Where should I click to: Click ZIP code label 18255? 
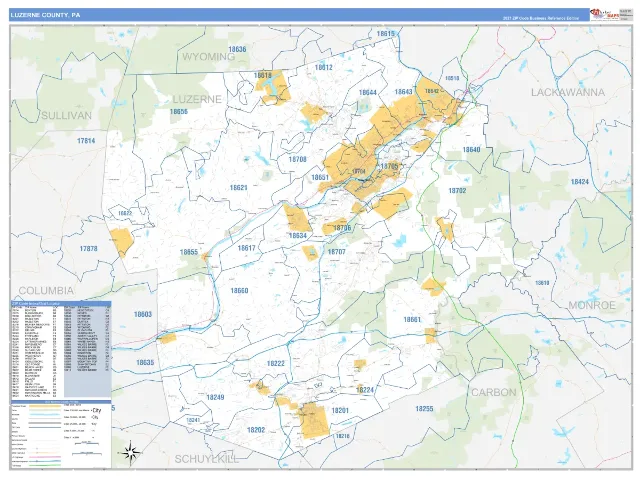[x=424, y=409]
